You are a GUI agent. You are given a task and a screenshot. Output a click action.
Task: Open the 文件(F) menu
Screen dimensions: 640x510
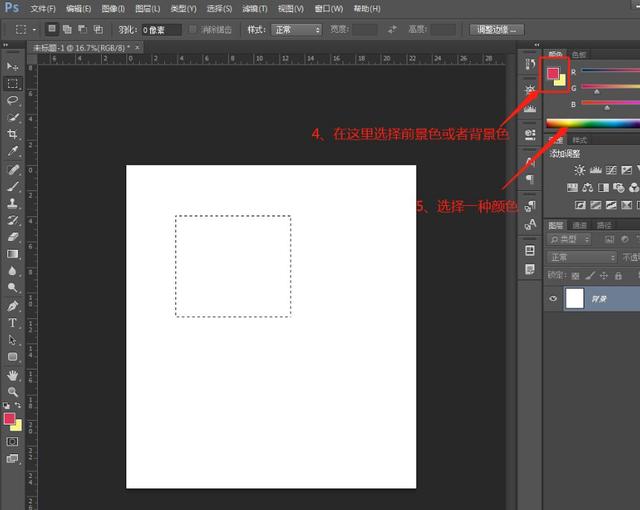[x=43, y=9]
